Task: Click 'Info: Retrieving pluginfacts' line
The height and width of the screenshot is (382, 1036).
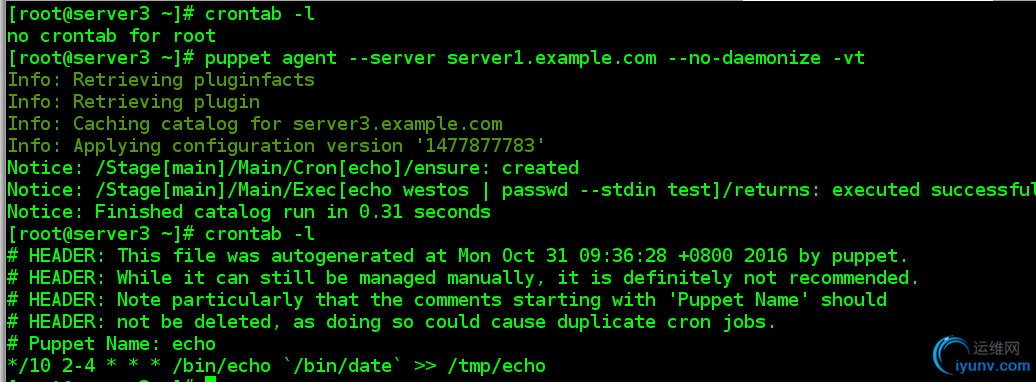Action: coord(161,80)
